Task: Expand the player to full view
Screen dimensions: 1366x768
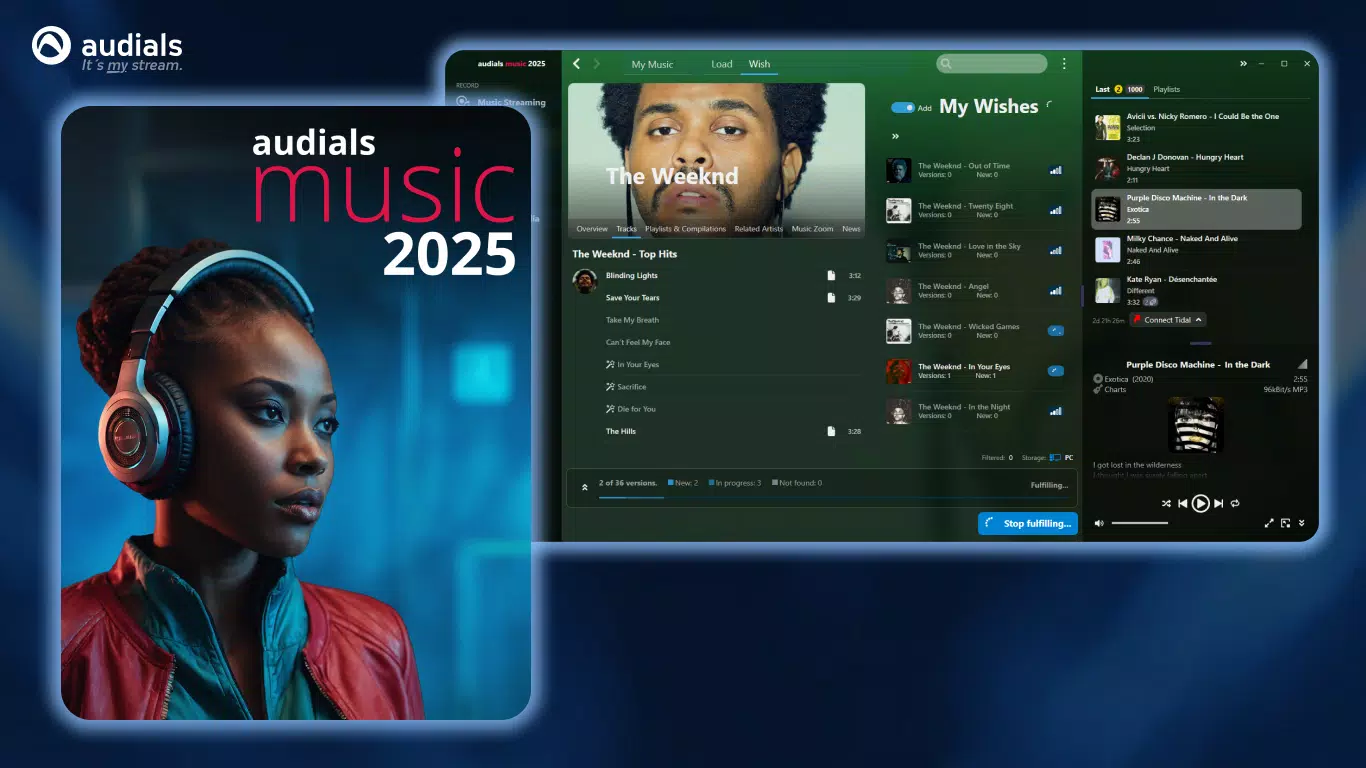Action: 1269,523
